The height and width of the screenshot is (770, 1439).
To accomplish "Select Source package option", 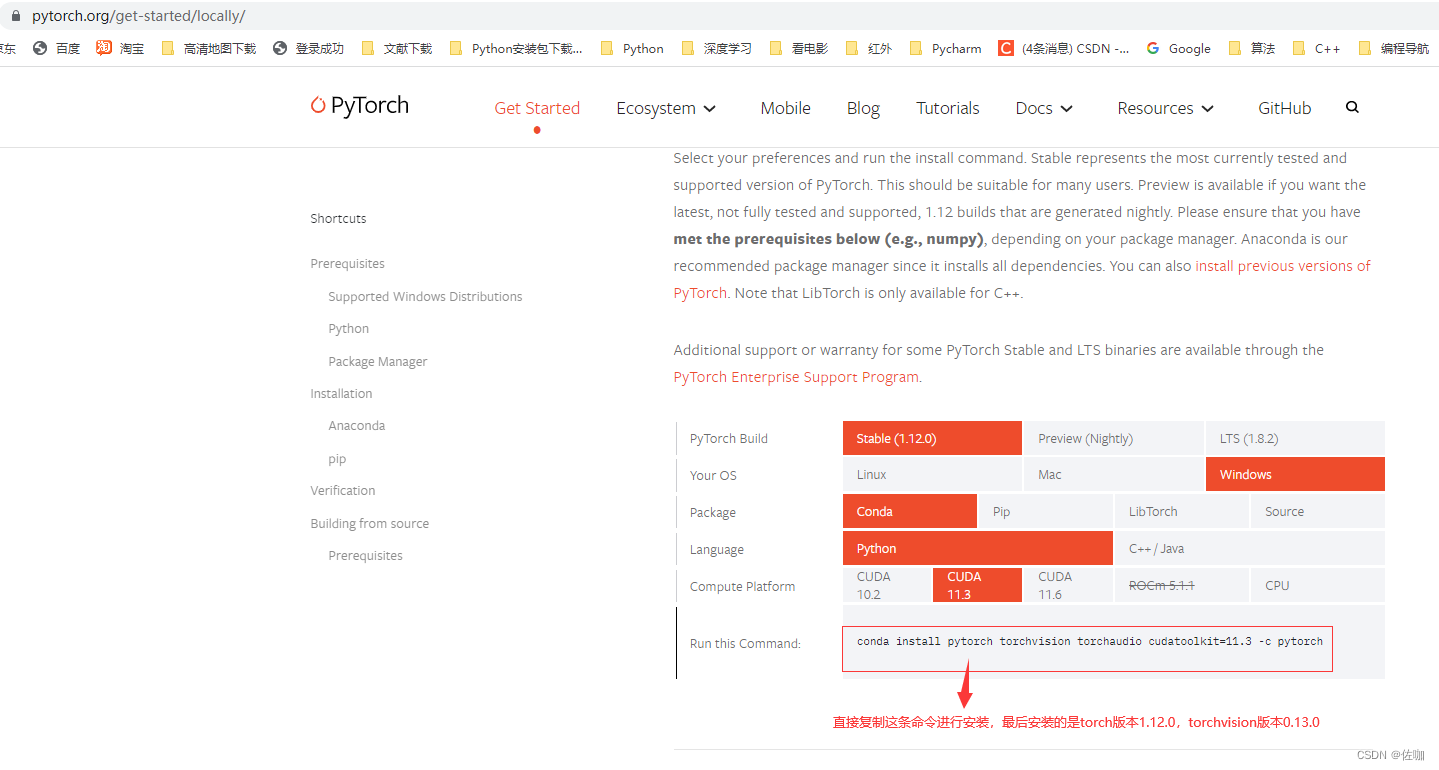I will (x=1318, y=511).
